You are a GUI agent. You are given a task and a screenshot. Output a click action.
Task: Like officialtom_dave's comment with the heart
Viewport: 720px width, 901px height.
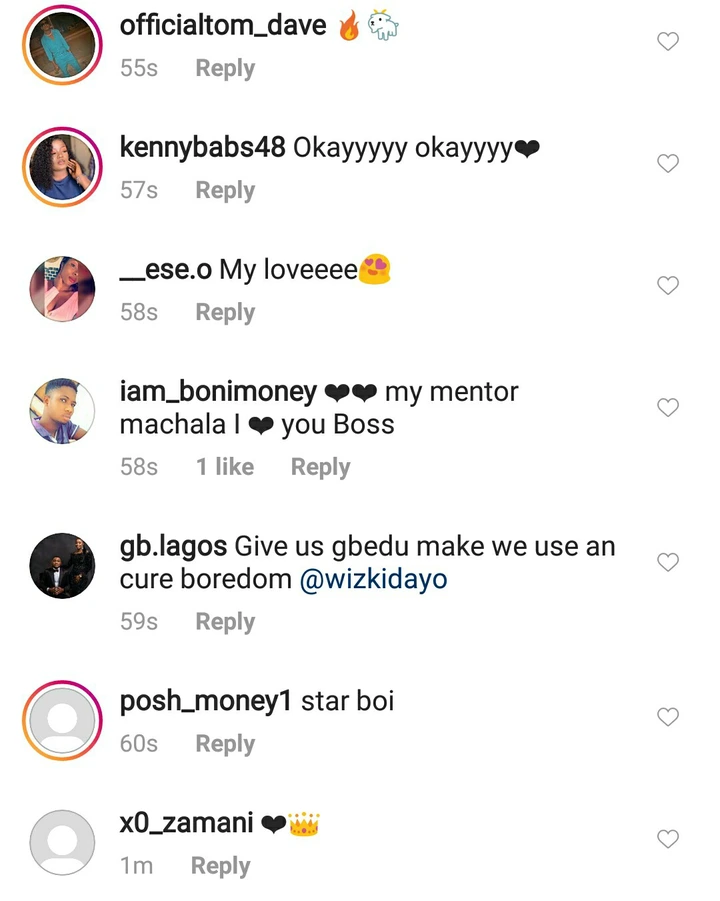click(x=667, y=41)
